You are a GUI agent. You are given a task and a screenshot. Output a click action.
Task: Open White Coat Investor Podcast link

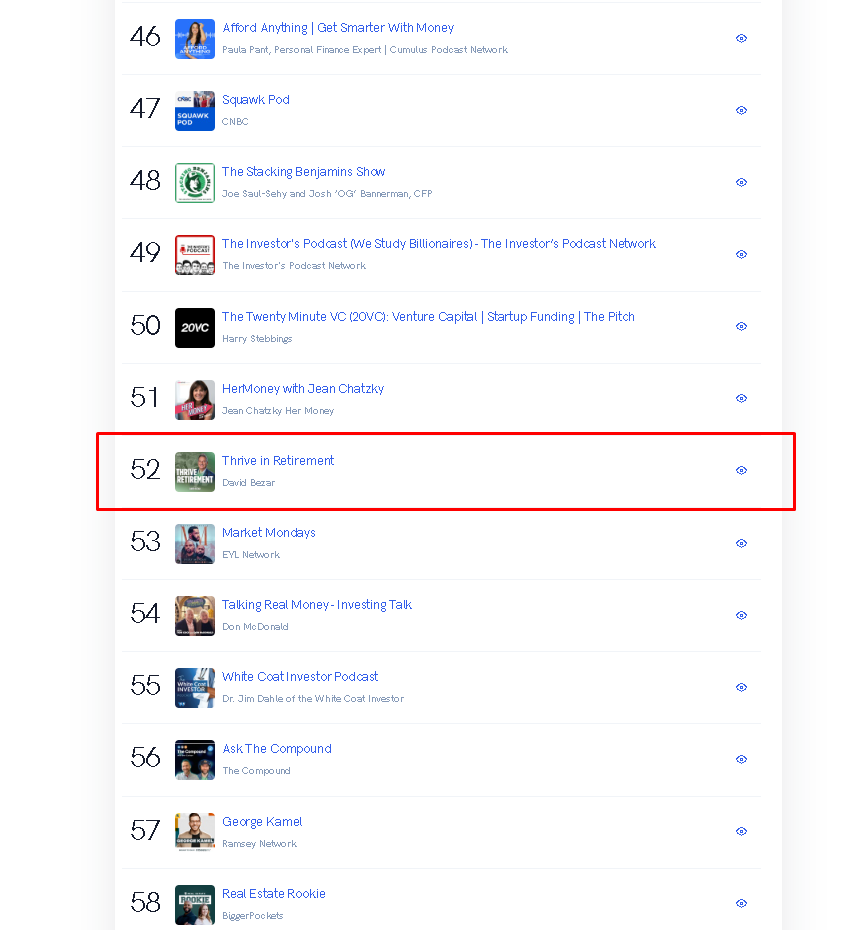click(300, 677)
